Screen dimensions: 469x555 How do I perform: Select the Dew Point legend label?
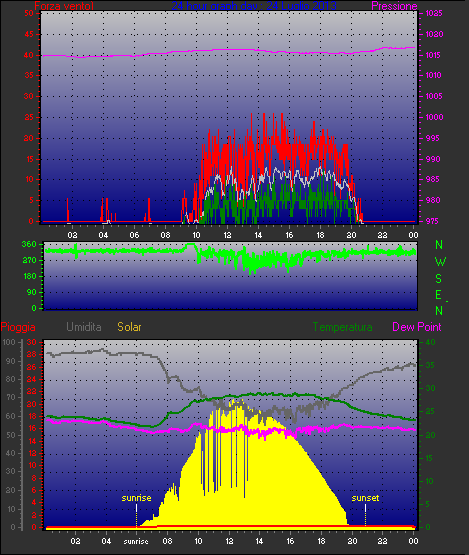coord(417,327)
